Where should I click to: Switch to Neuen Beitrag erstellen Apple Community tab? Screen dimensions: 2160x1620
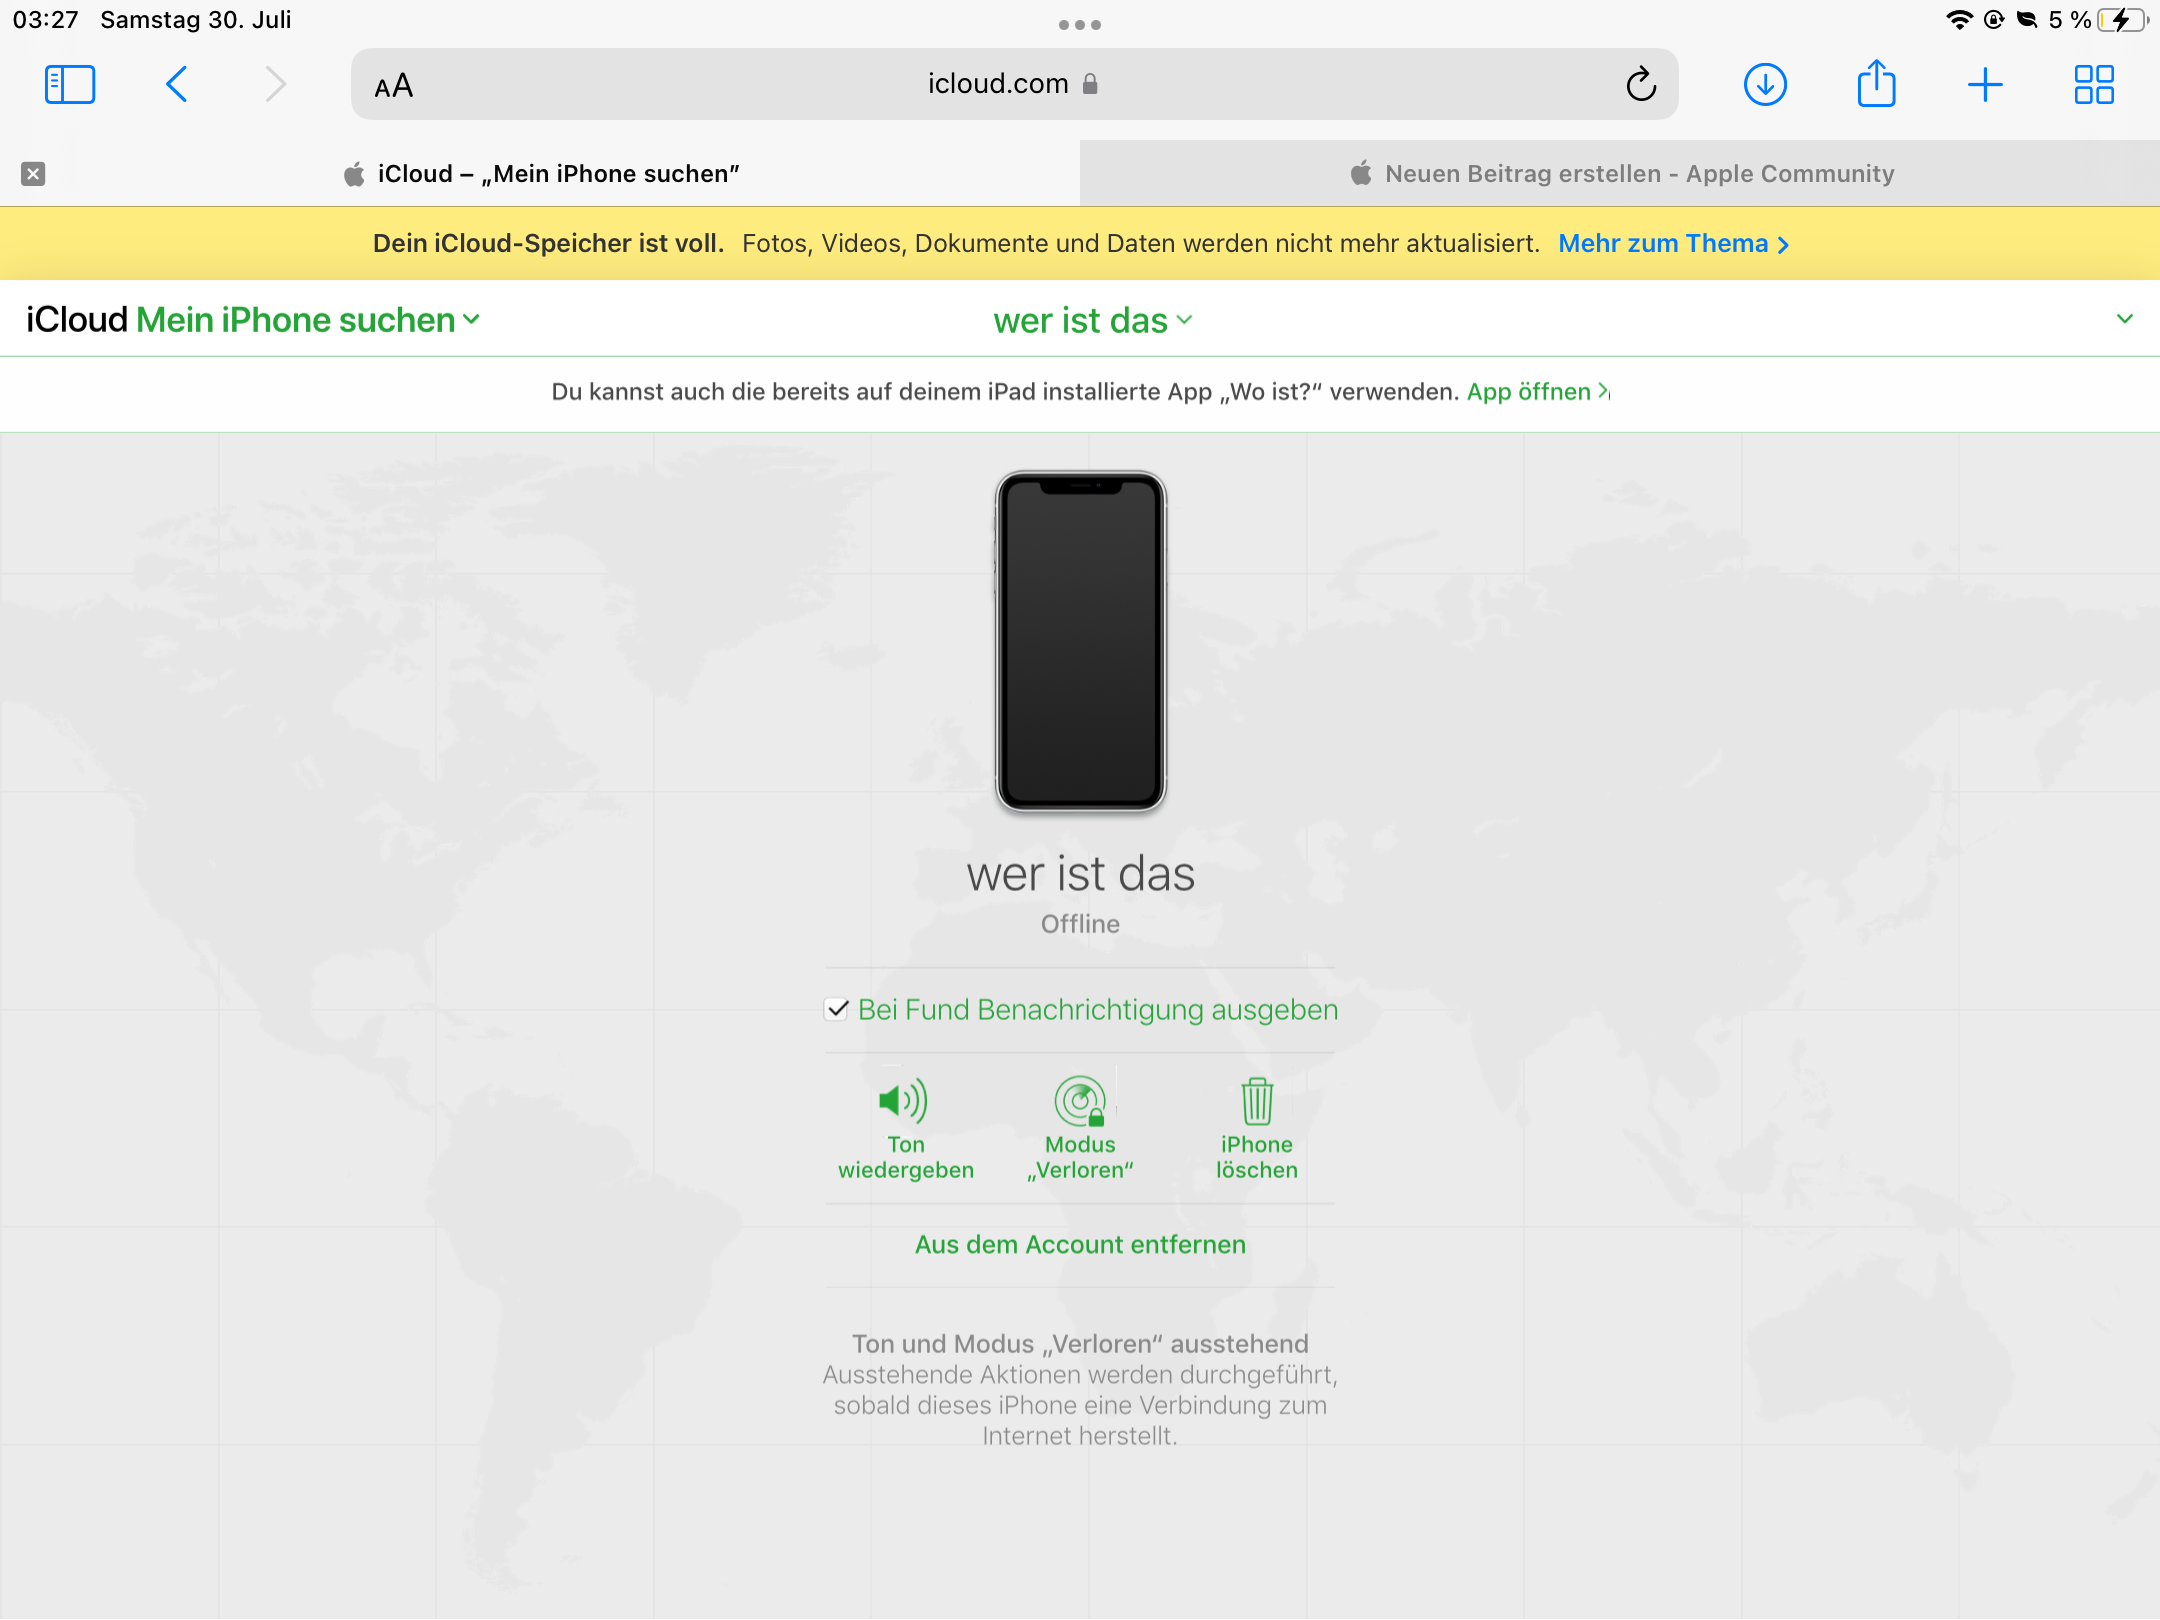tap(1620, 174)
